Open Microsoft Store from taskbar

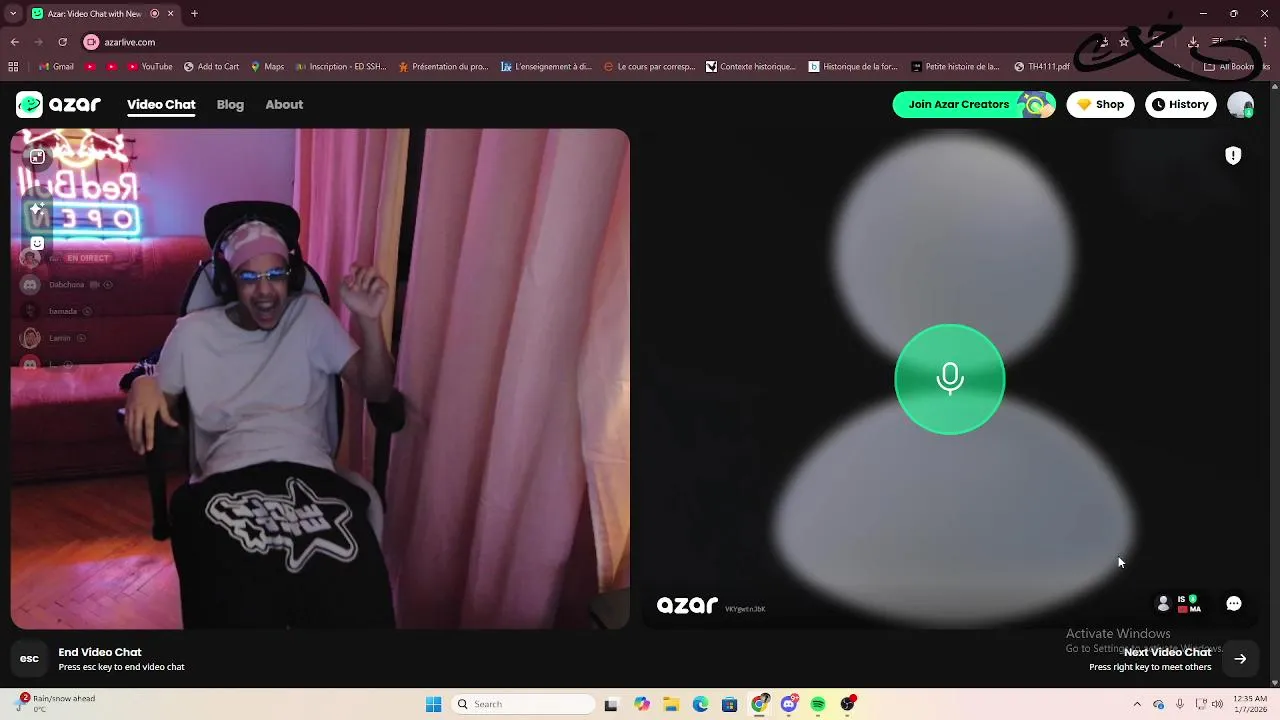coord(730,704)
